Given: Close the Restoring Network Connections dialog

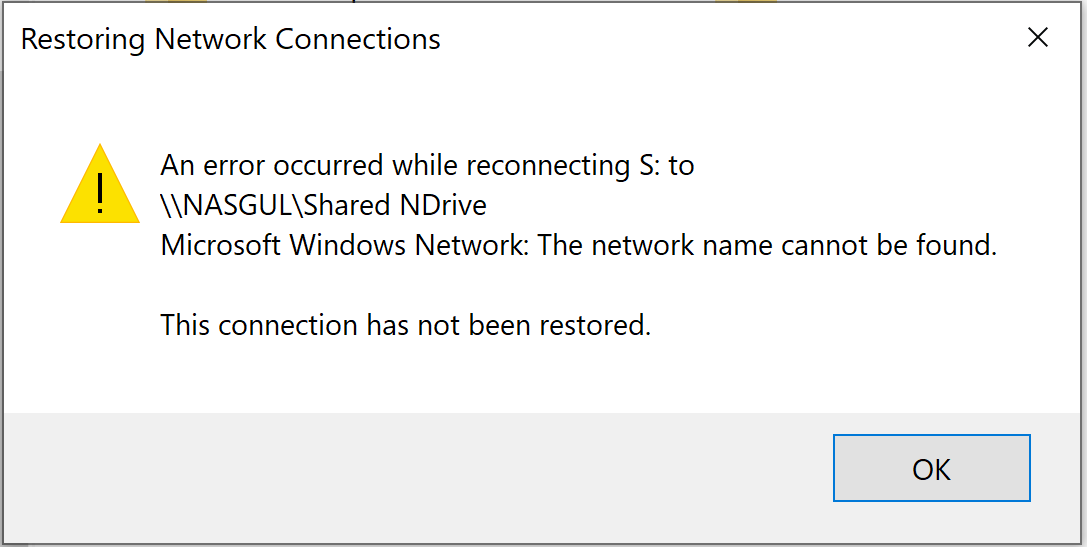Looking at the screenshot, I should click(1038, 37).
